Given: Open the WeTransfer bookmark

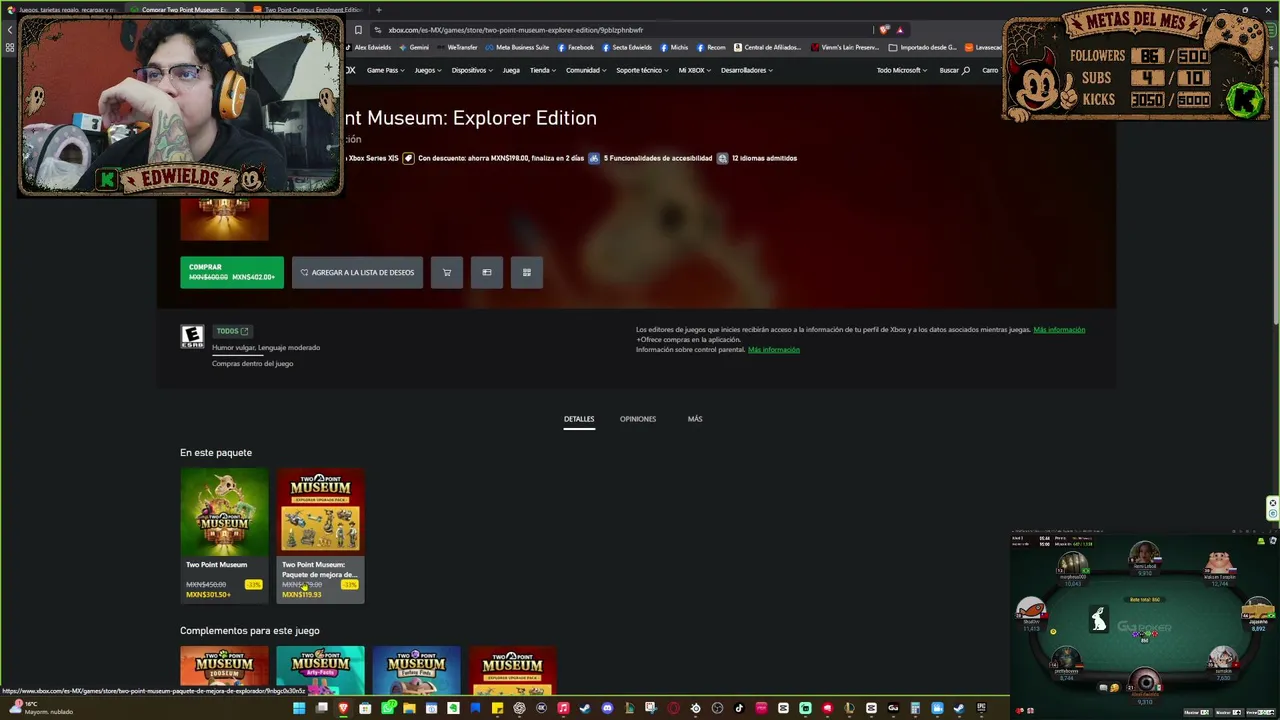Looking at the screenshot, I should point(458,47).
